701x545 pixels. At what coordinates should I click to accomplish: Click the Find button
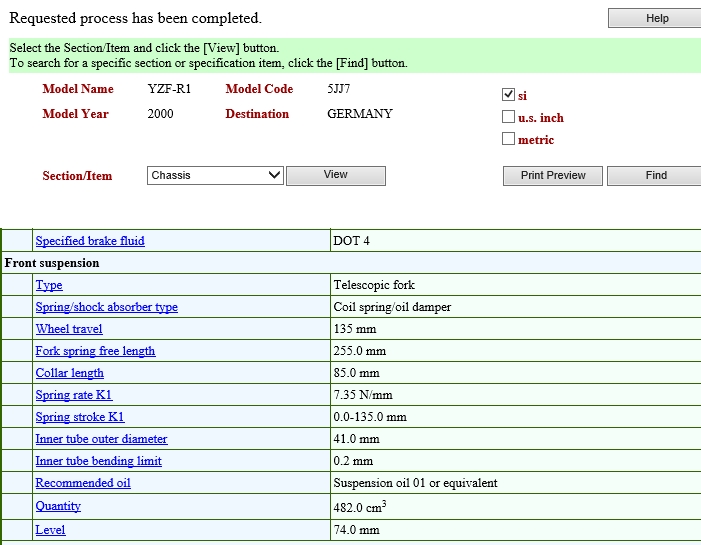655,175
